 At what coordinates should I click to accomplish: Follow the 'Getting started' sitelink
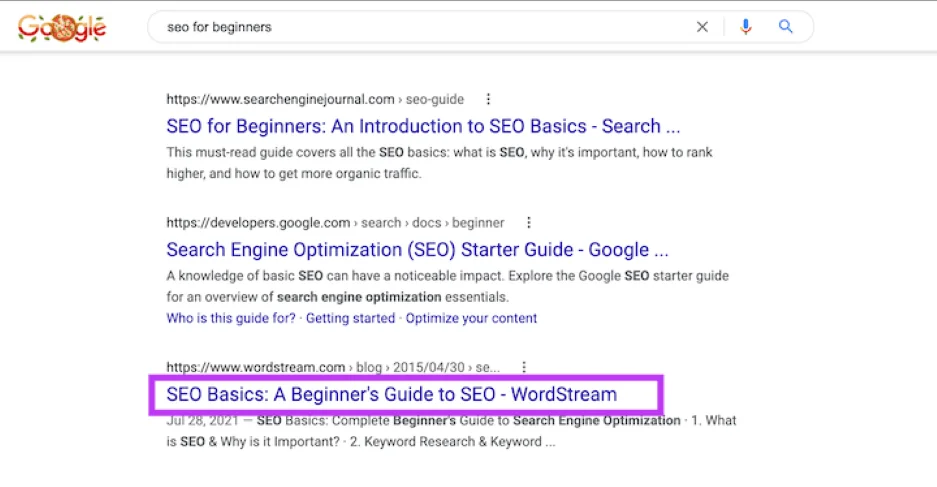tap(350, 318)
